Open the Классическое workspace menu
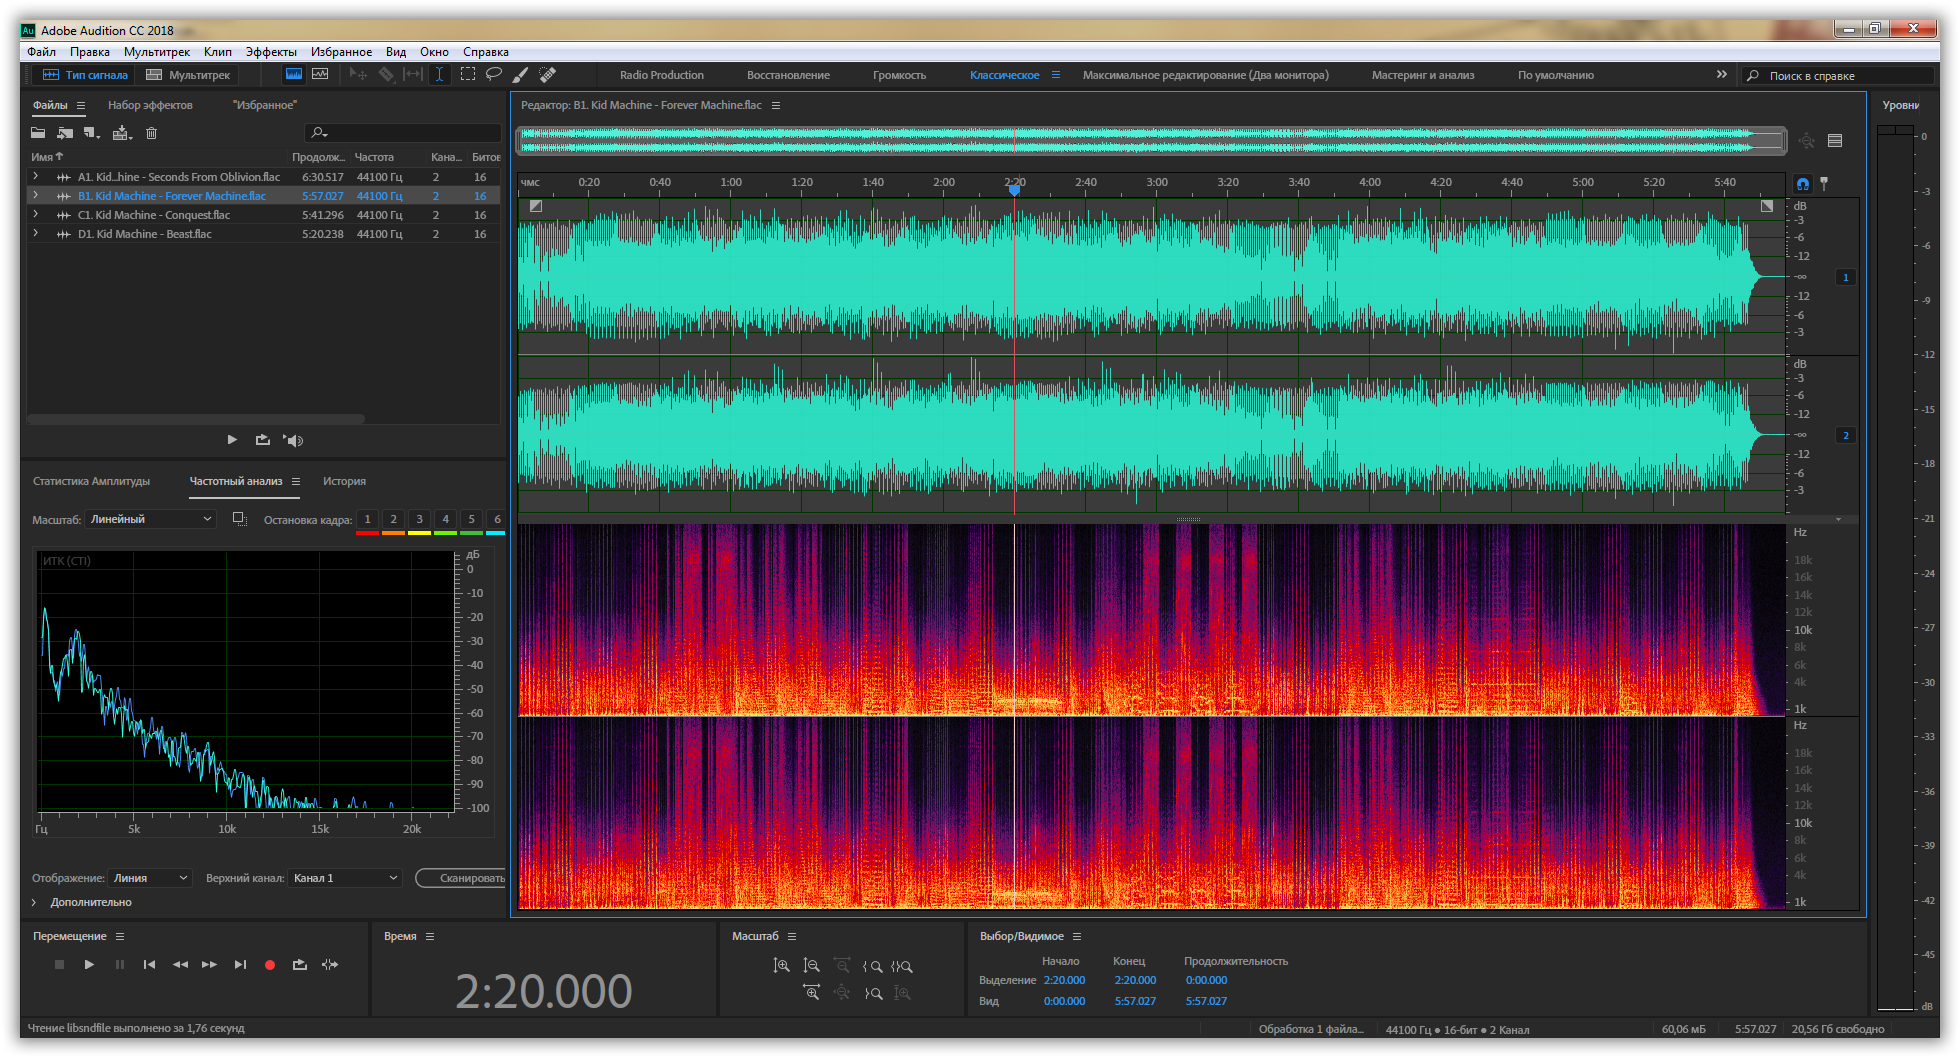The image size is (1960, 1058). pyautogui.click(x=1055, y=75)
